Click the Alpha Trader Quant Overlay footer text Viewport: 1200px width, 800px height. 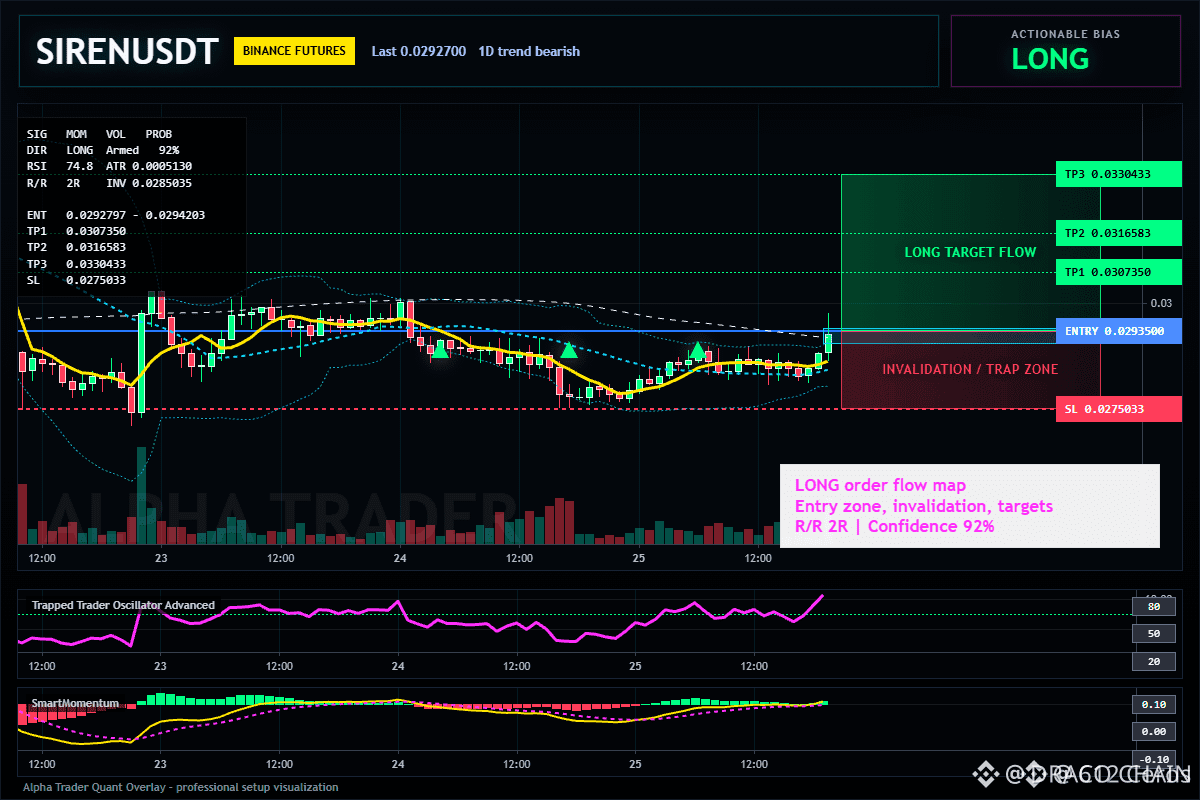[181, 787]
